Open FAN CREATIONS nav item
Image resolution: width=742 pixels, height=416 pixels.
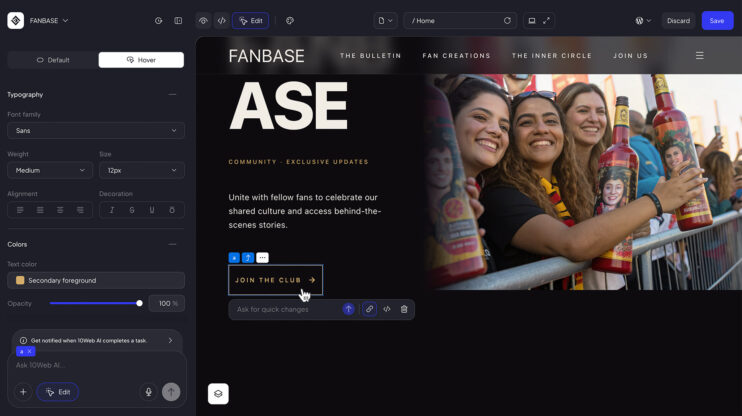point(456,56)
